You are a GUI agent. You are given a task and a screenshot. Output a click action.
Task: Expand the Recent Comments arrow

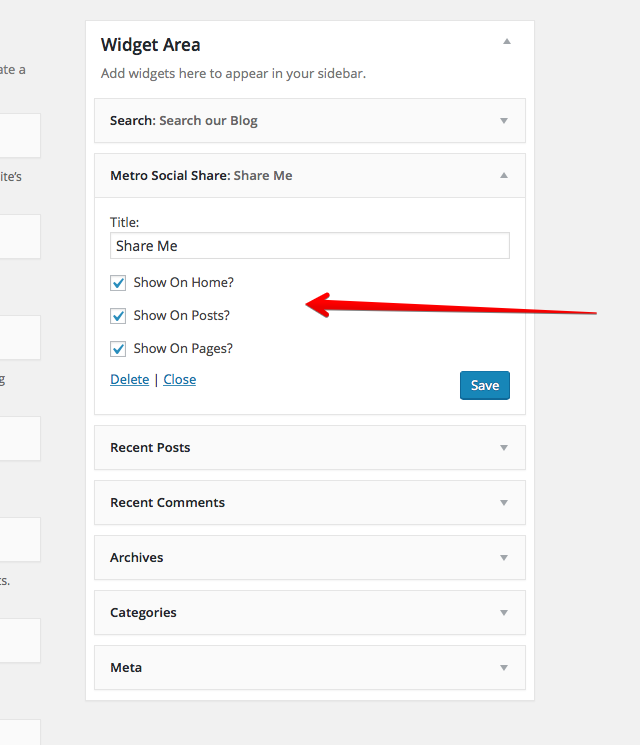point(504,503)
